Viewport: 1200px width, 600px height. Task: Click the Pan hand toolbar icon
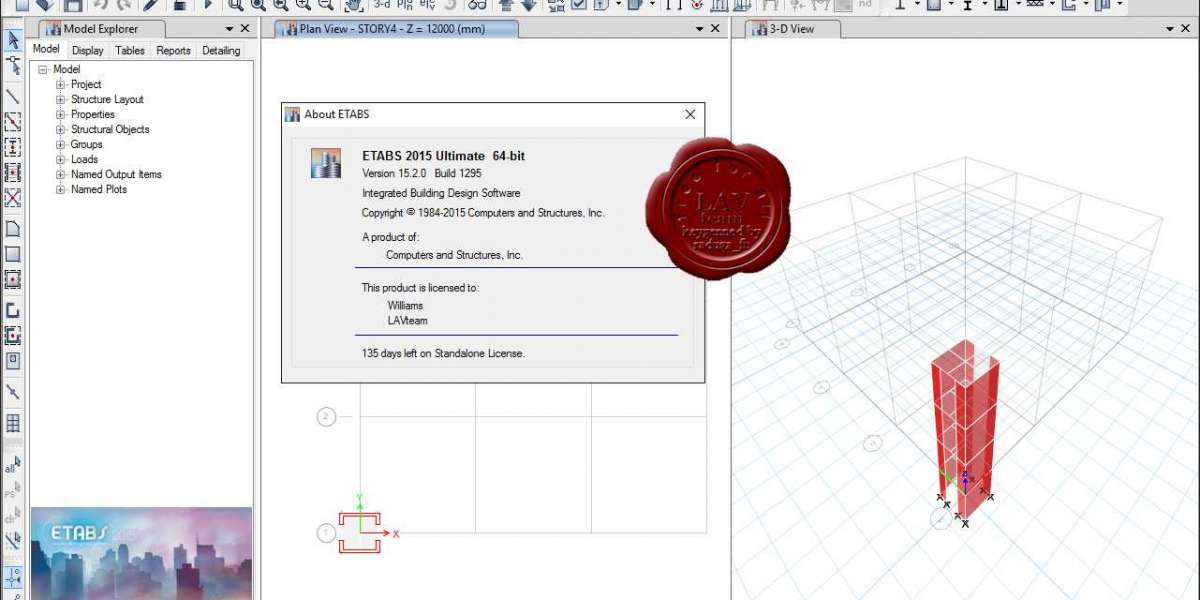(x=353, y=5)
